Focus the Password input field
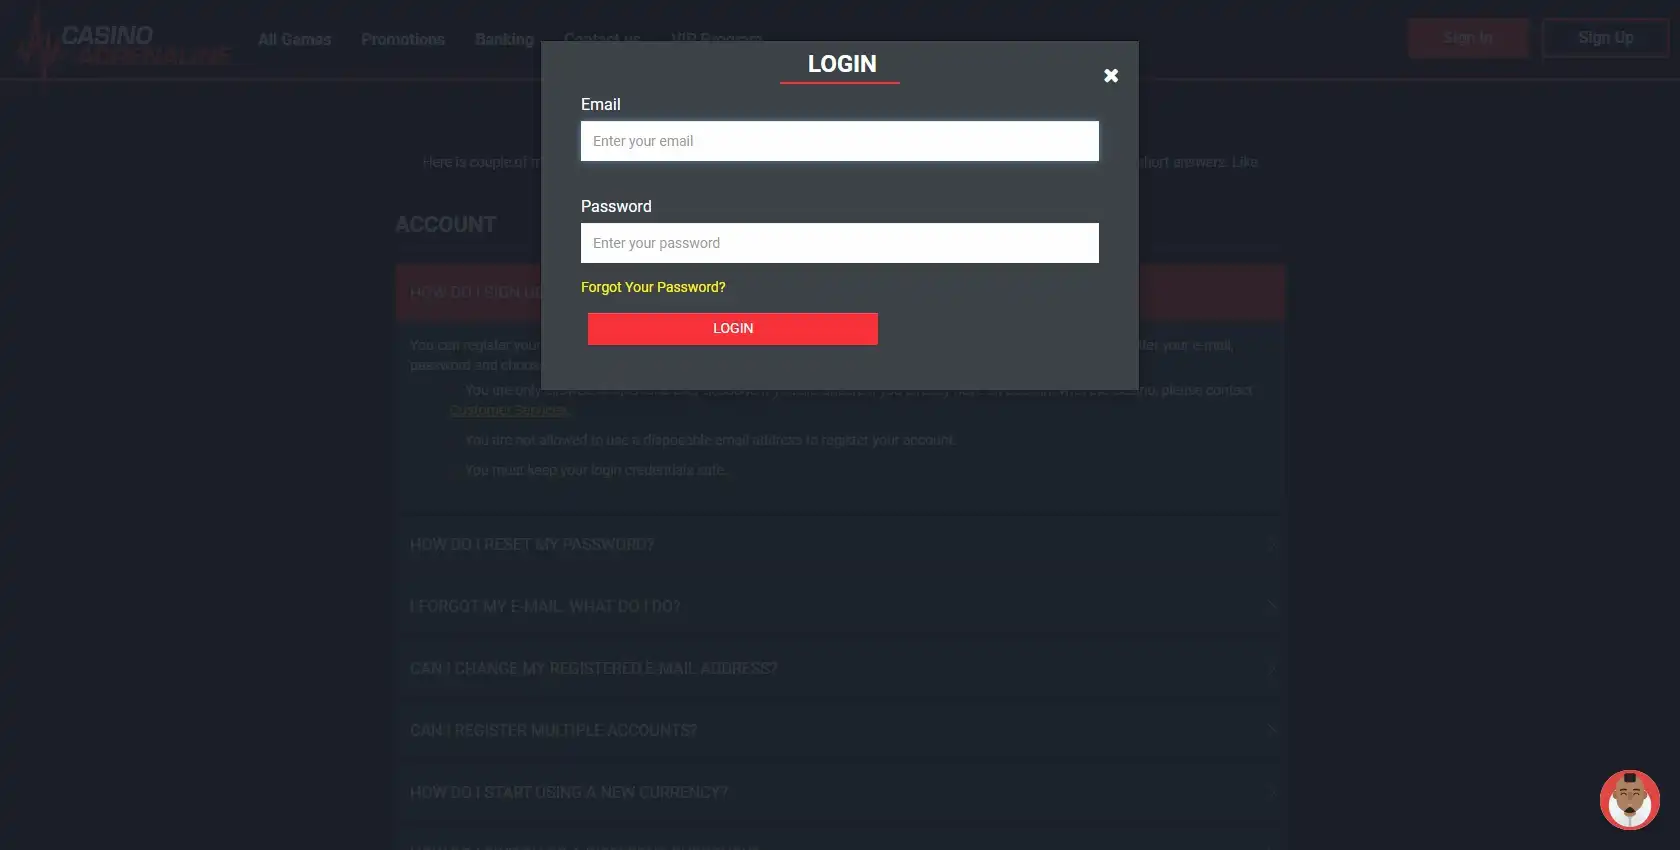This screenshot has width=1680, height=850. click(839, 243)
